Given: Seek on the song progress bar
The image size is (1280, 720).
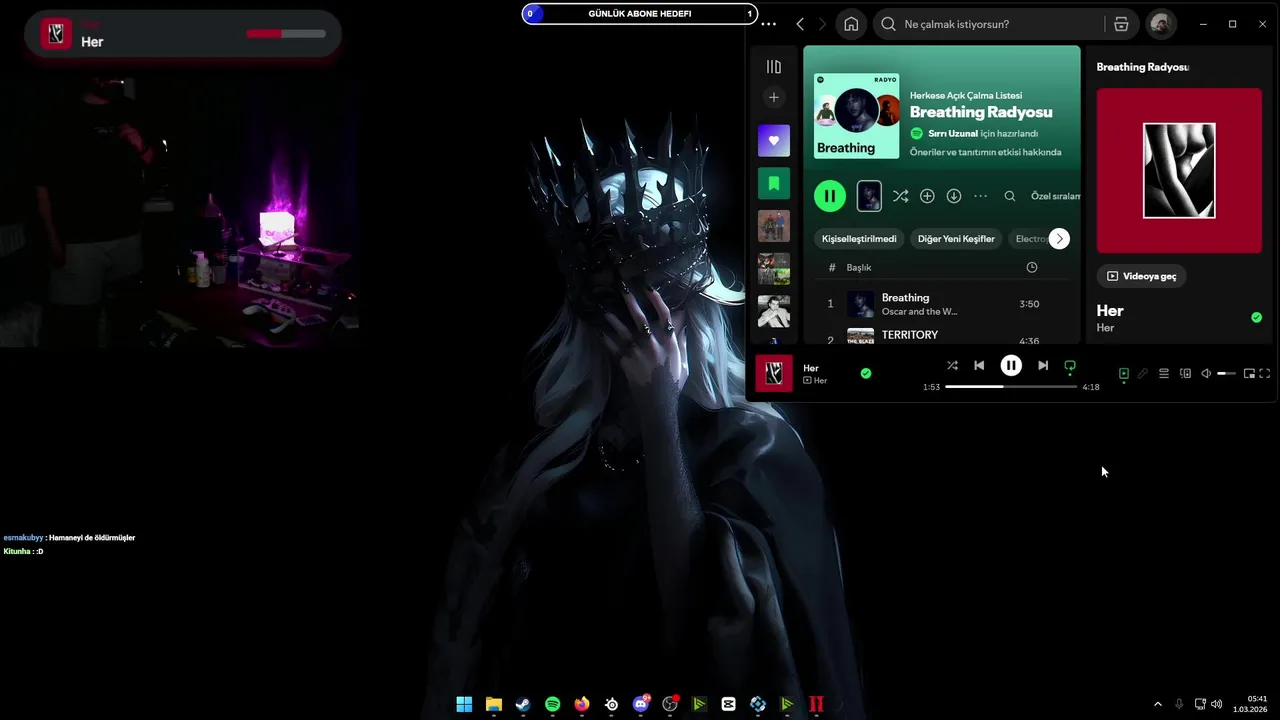Looking at the screenshot, I should coord(1011,387).
